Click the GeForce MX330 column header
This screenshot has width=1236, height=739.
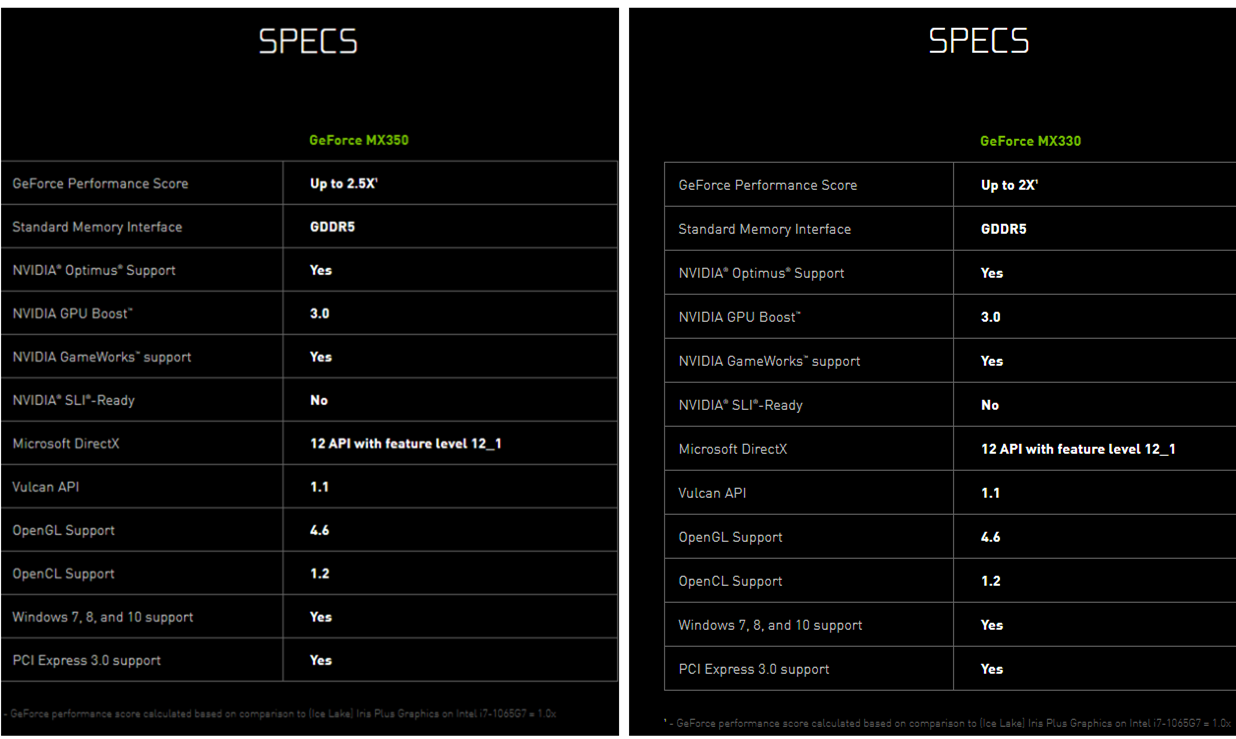pos(1030,141)
